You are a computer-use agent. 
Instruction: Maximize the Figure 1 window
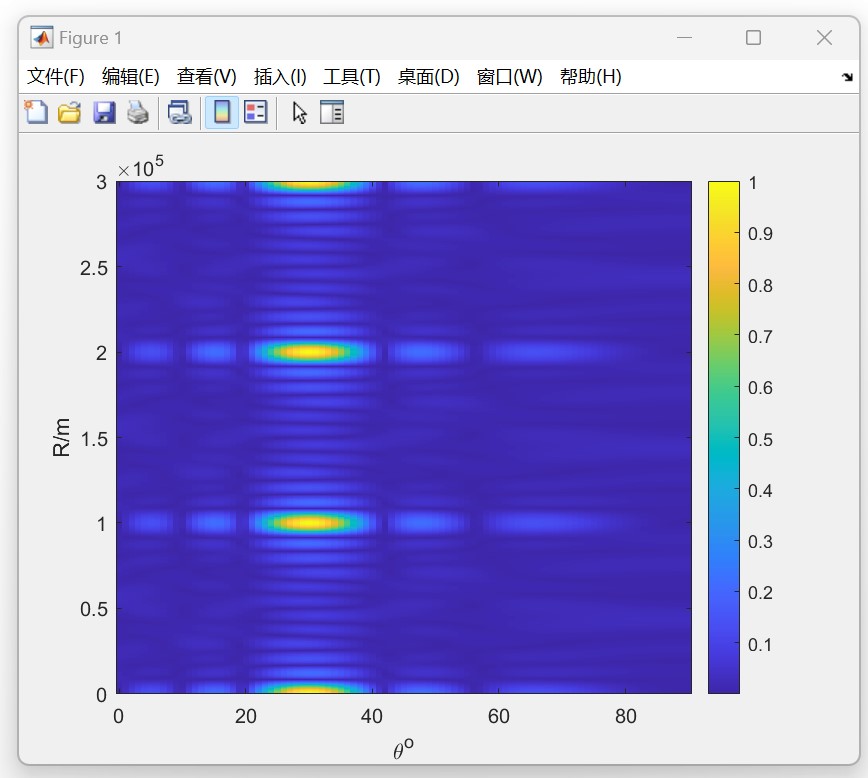point(753,38)
